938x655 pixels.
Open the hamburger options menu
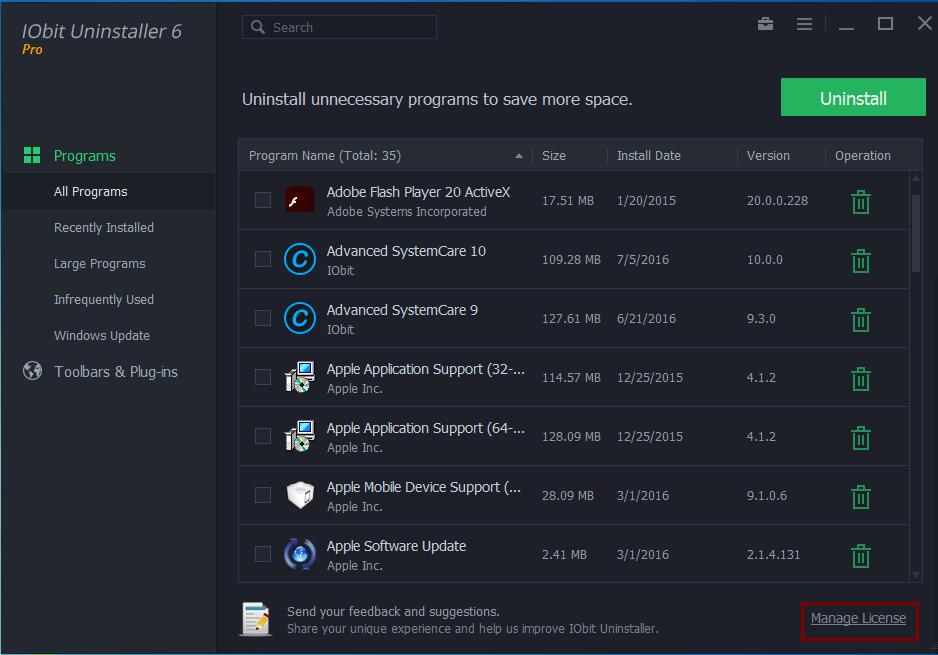pyautogui.click(x=804, y=24)
